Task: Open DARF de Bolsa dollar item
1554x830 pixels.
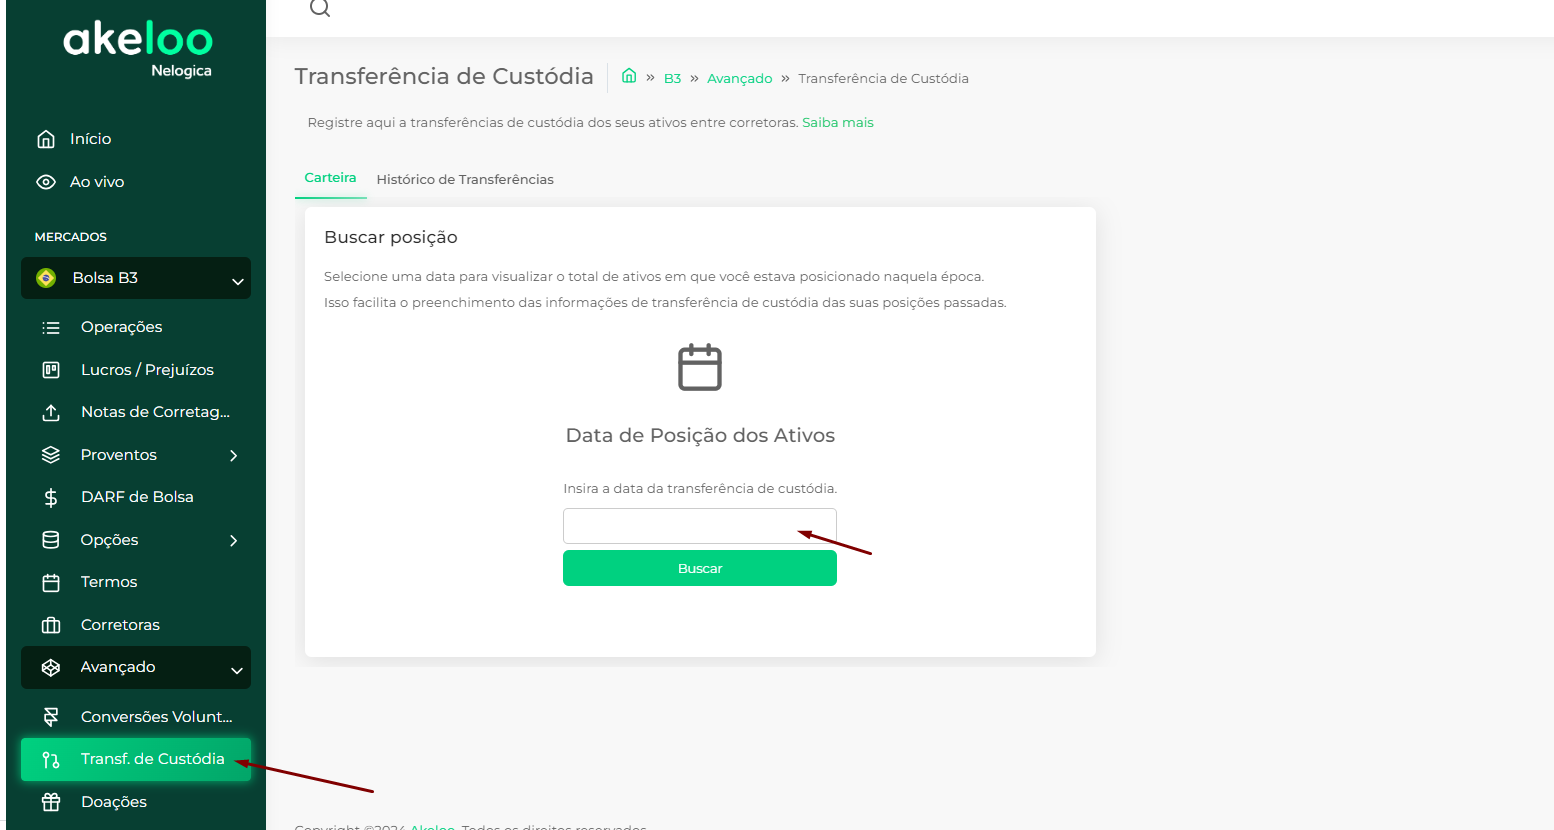Action: [137, 497]
